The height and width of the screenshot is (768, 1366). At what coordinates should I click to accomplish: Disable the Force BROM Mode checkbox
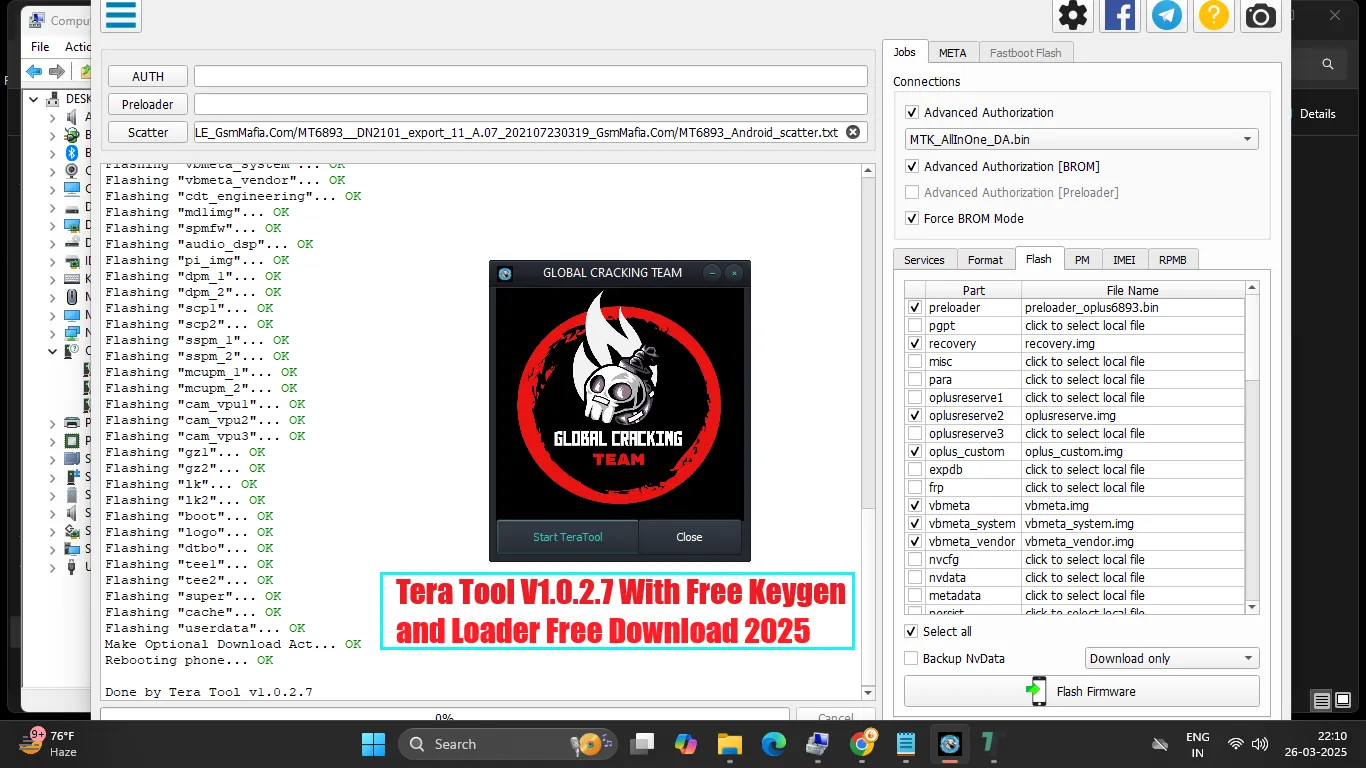(x=911, y=219)
